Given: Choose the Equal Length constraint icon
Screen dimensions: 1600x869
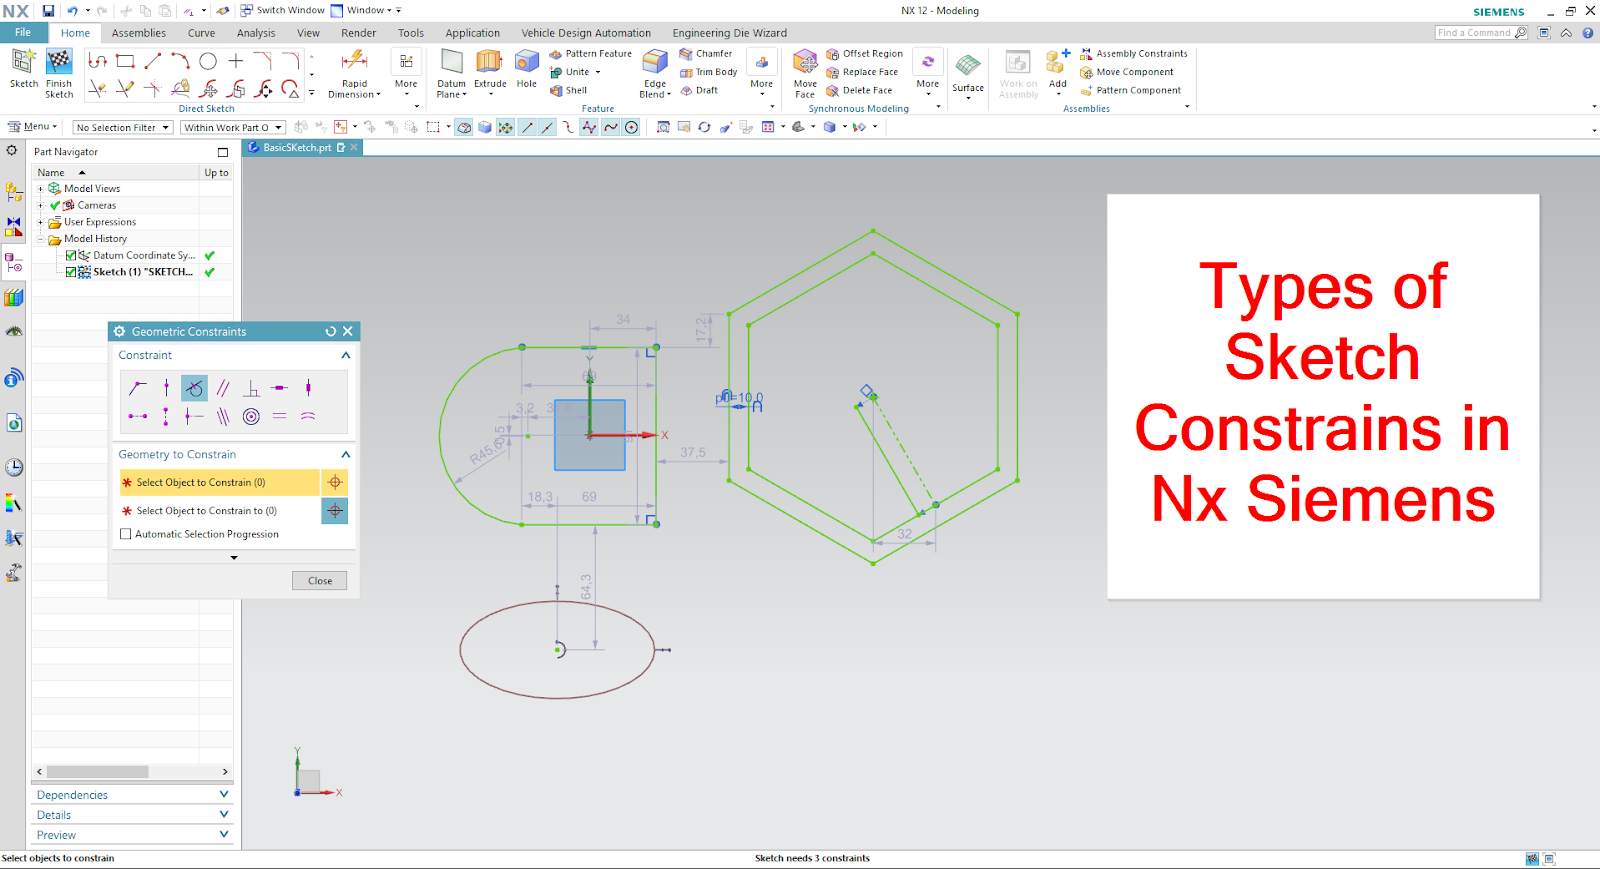Looking at the screenshot, I should tap(279, 416).
